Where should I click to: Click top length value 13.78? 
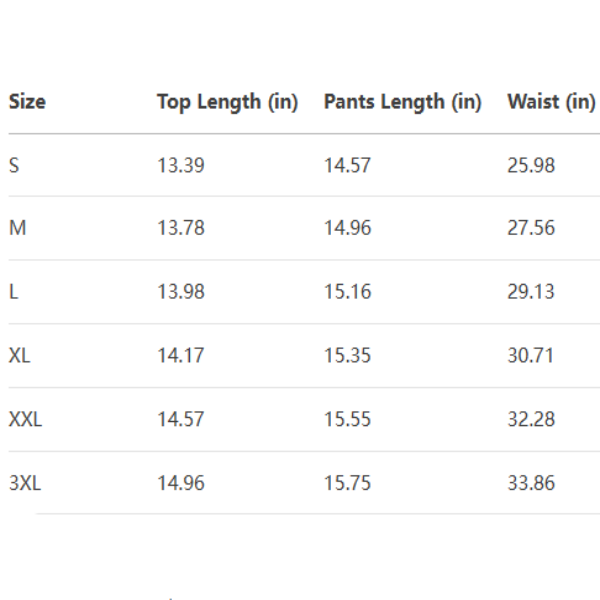[x=180, y=228]
